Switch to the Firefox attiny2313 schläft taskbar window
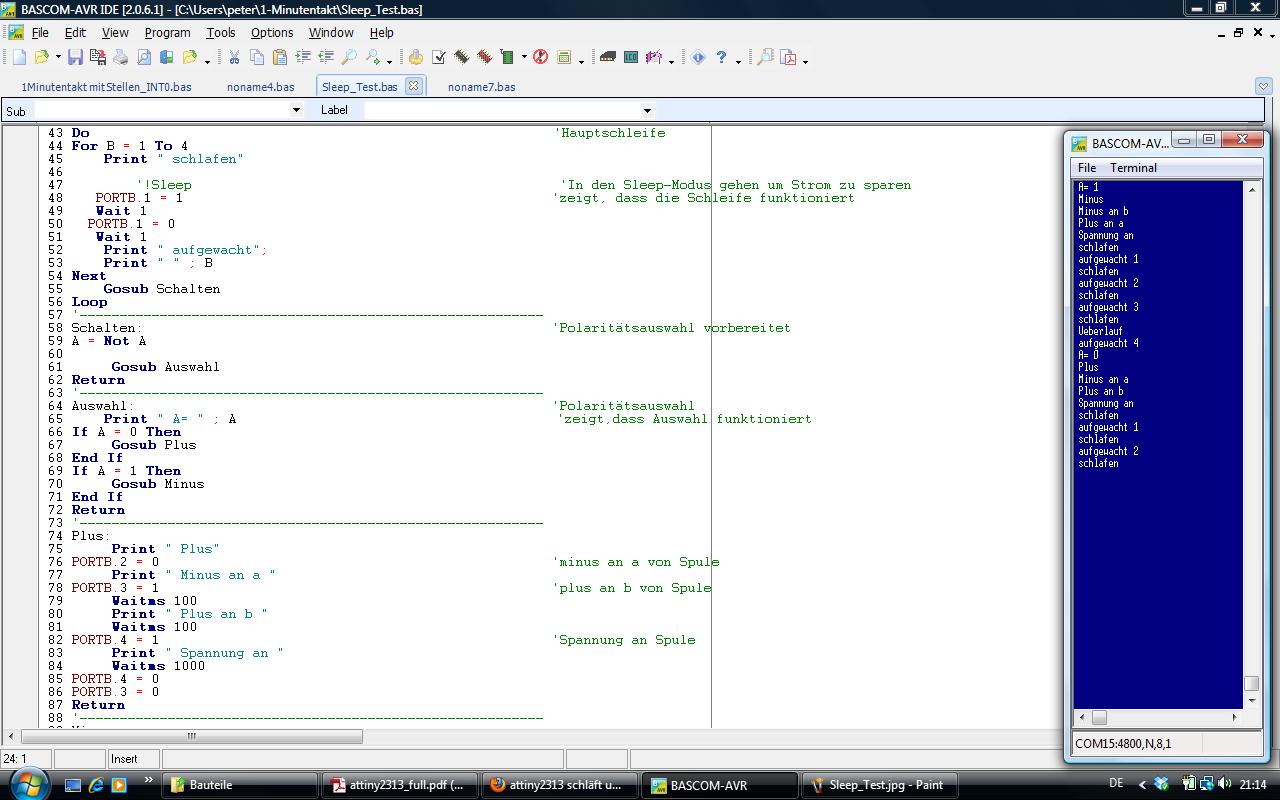 point(560,785)
